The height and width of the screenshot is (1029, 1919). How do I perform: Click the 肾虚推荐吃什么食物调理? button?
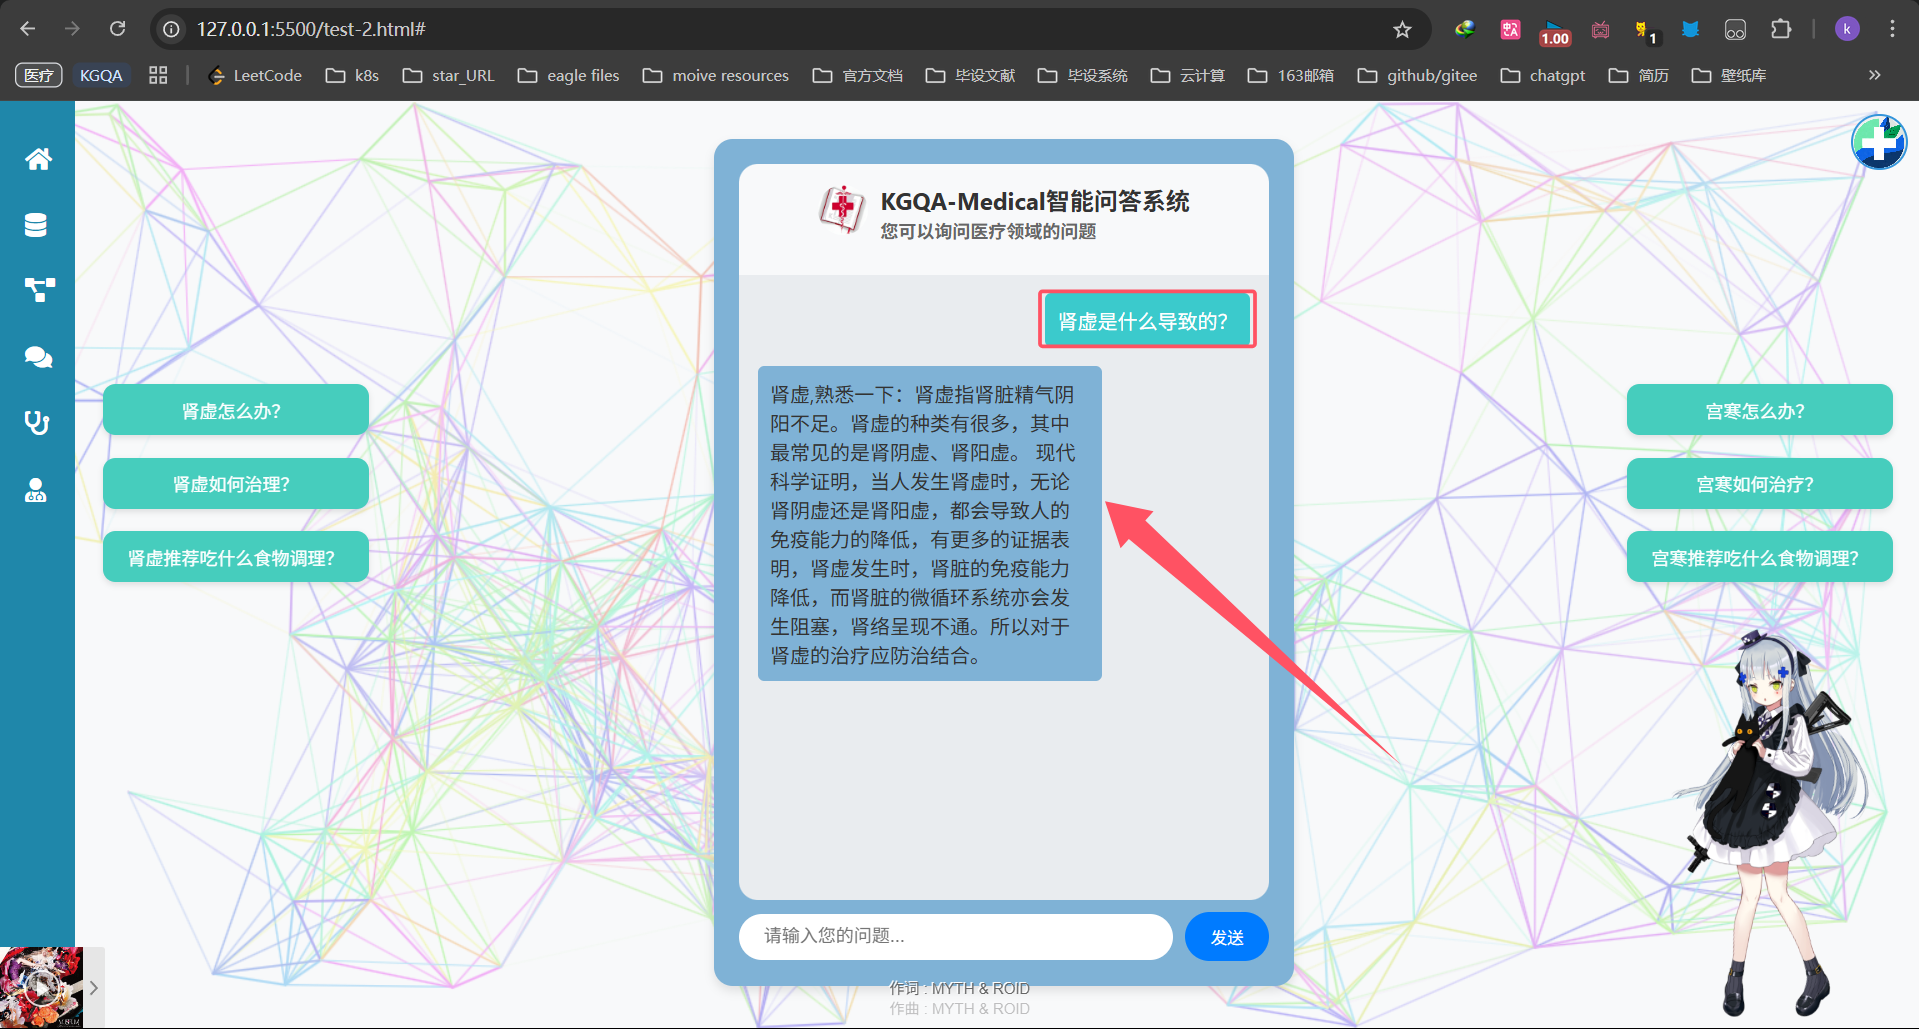(235, 557)
